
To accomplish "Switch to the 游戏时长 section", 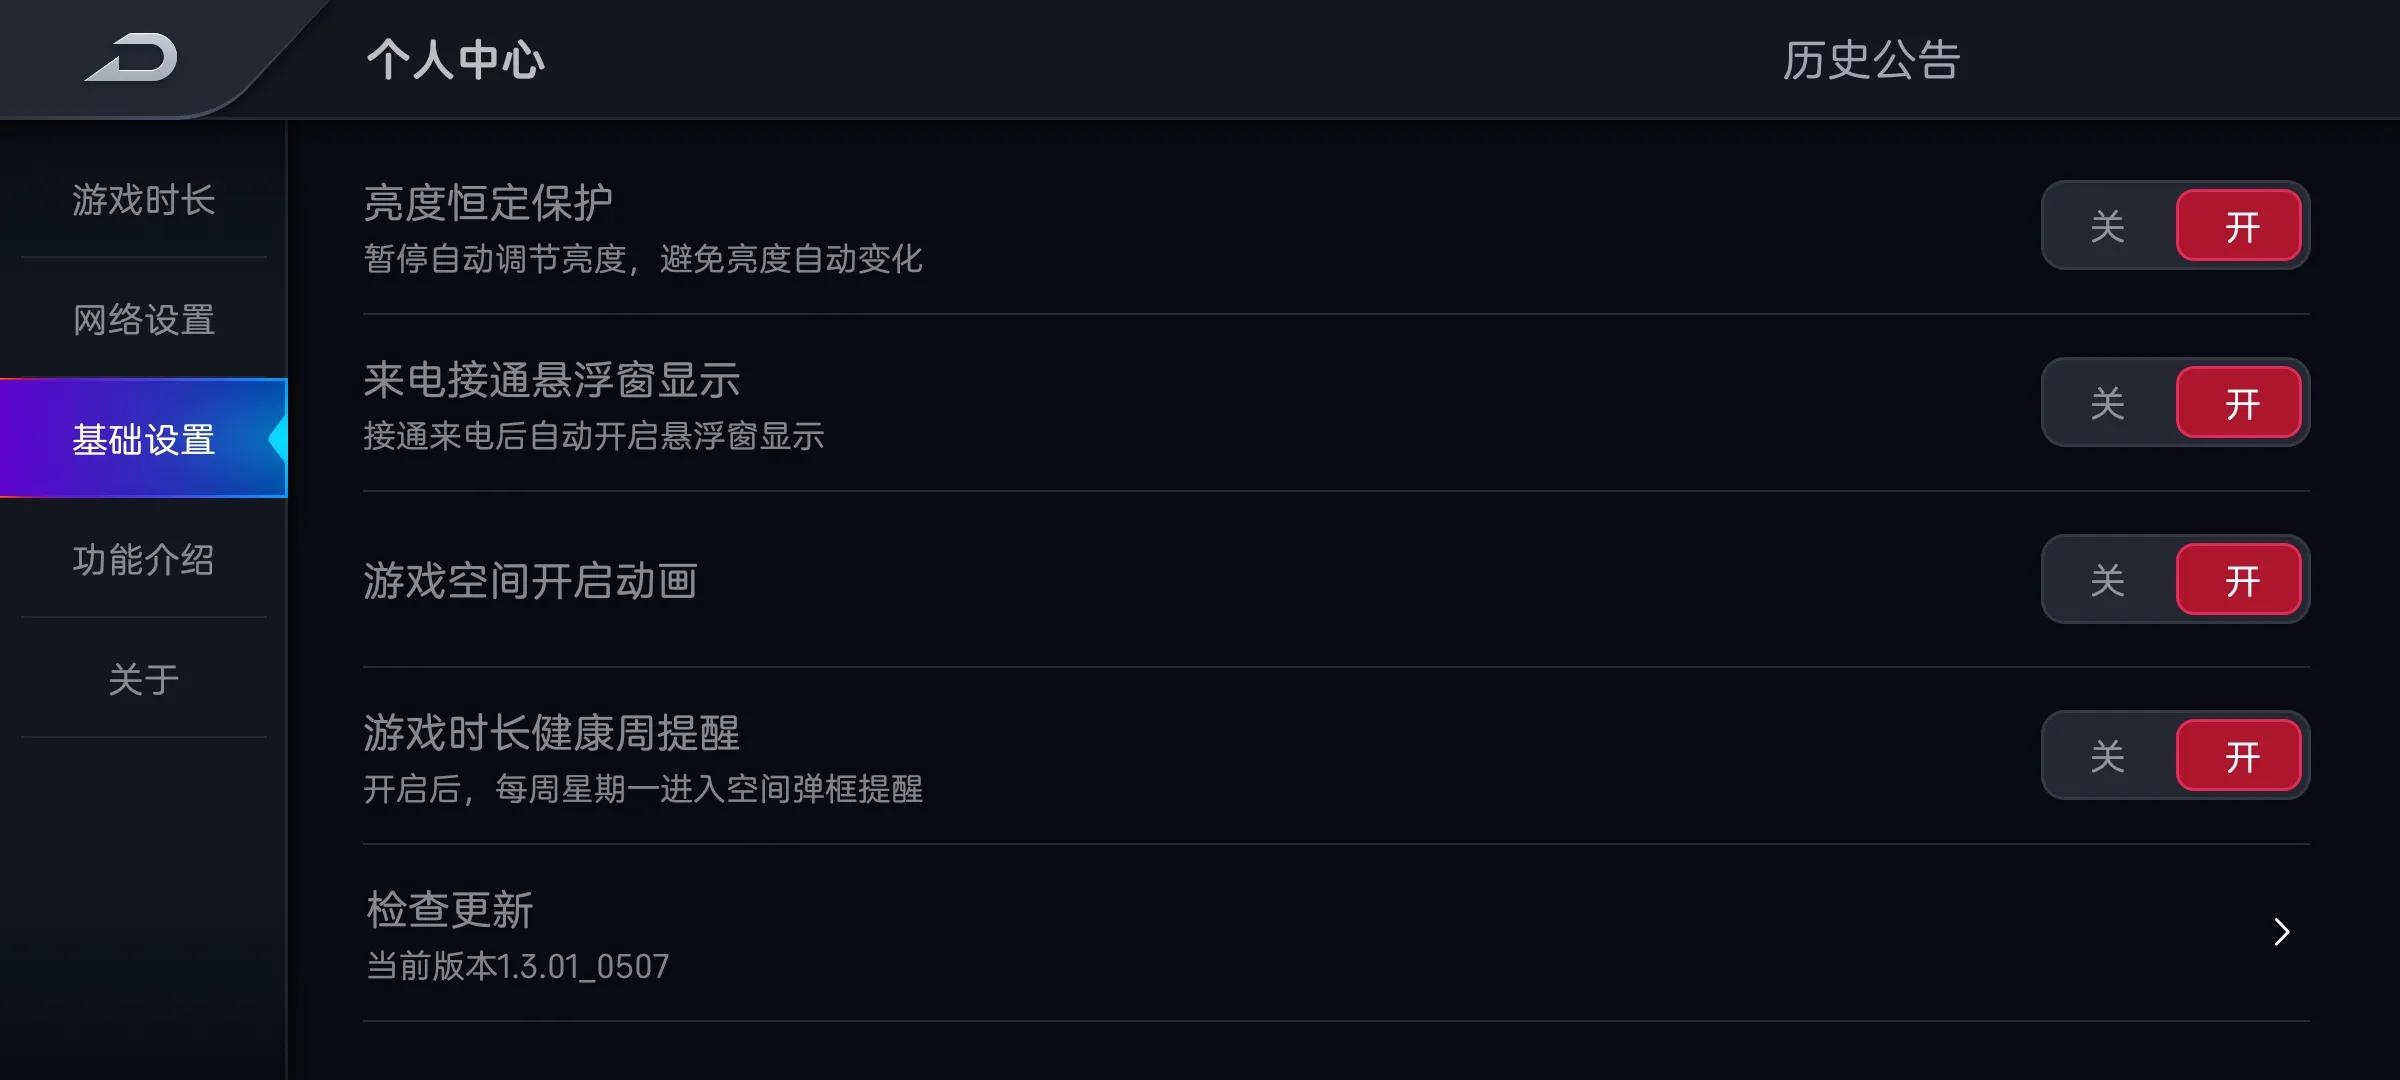I will 144,201.
